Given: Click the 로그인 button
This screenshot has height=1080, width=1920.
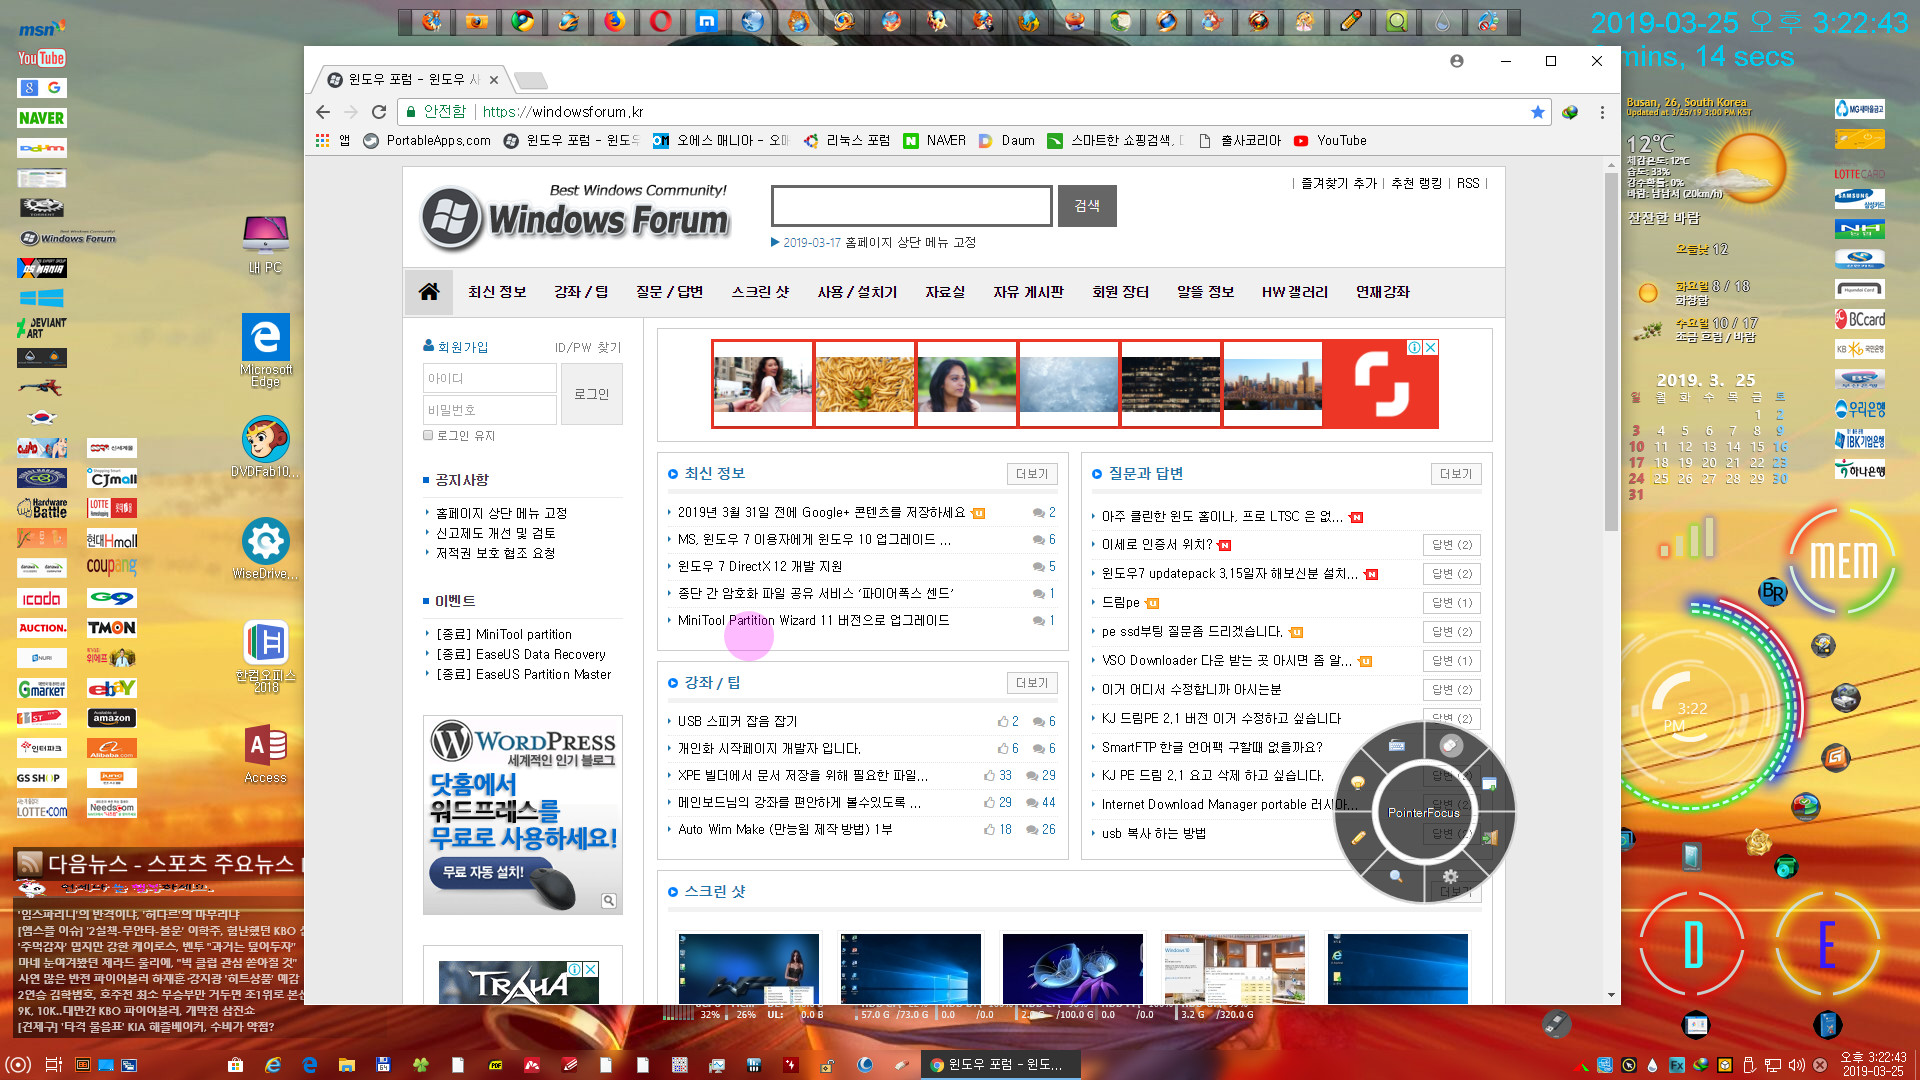Looking at the screenshot, I should 592,394.
